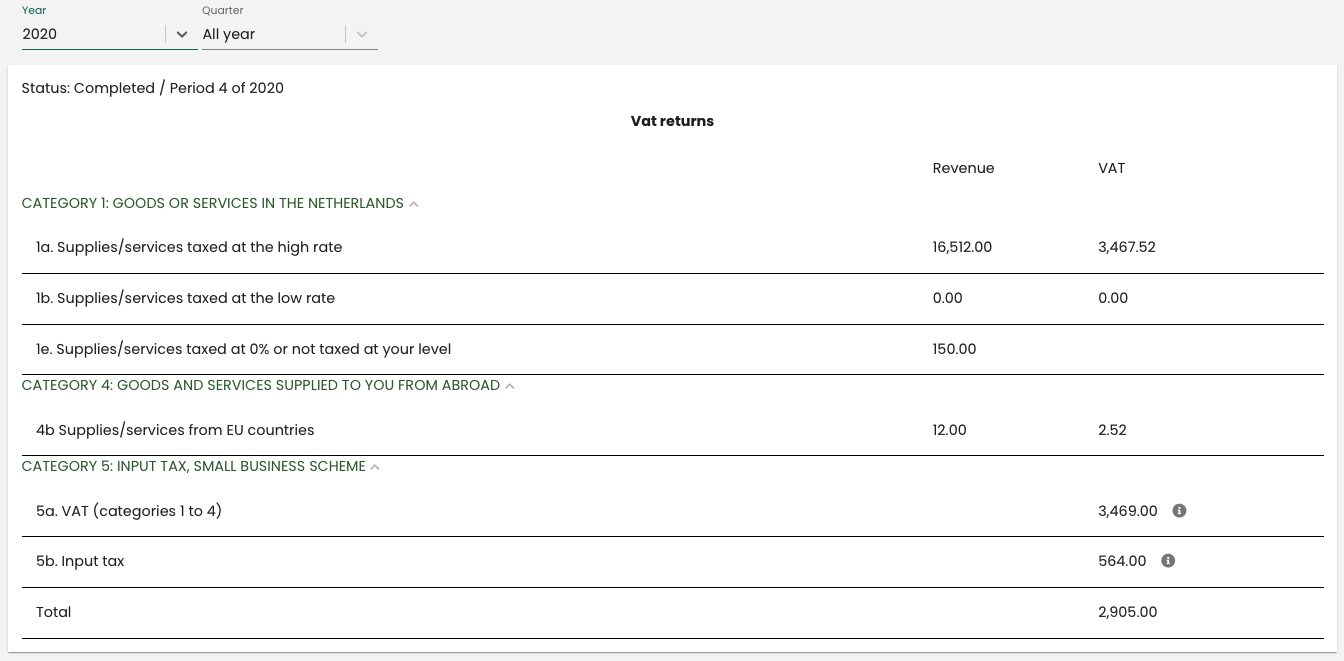Open the Quarter dropdown arrow

pos(362,34)
